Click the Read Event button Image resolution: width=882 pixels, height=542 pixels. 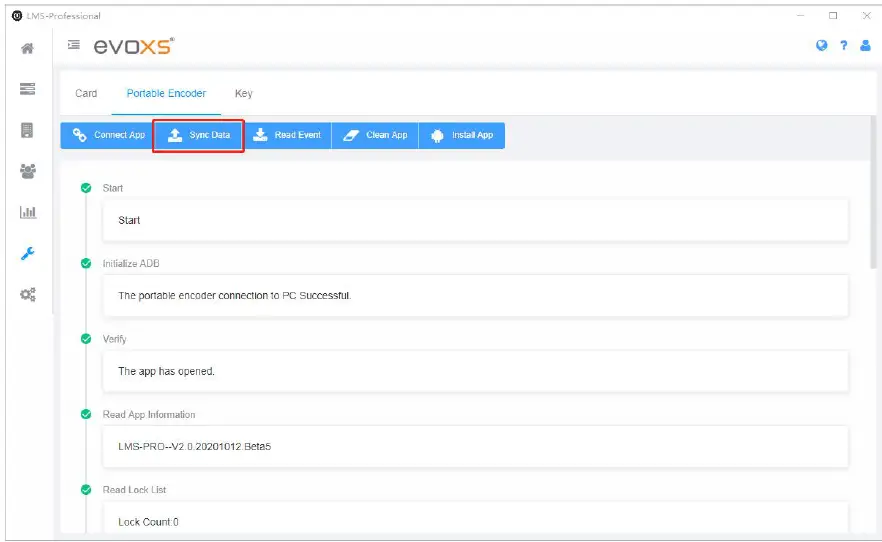[x=287, y=136]
